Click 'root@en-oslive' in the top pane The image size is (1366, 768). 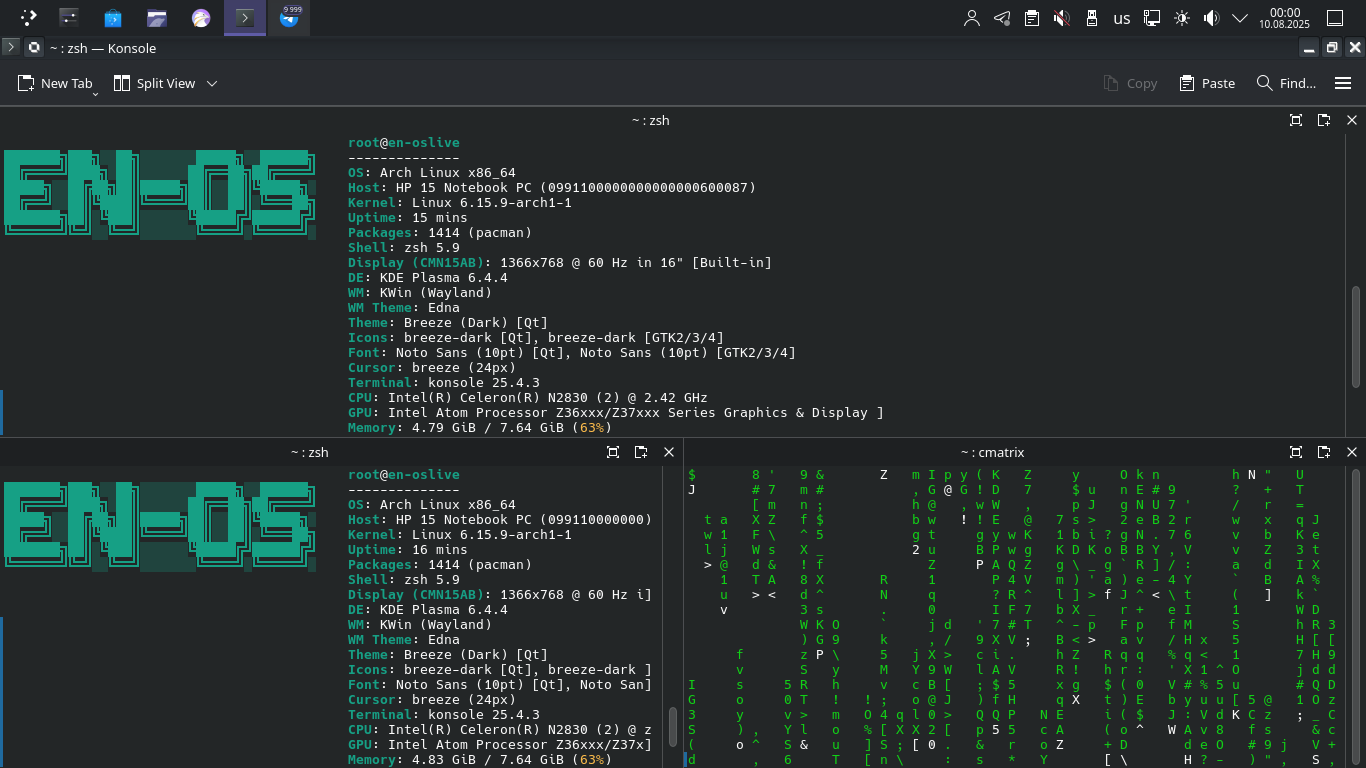coord(404,143)
